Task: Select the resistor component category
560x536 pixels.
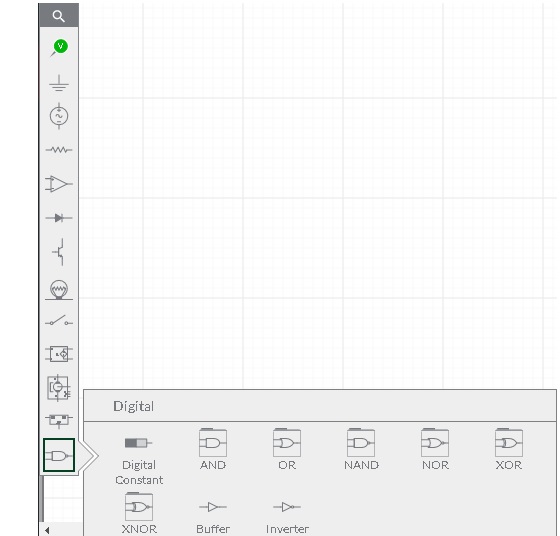Action: (x=59, y=150)
